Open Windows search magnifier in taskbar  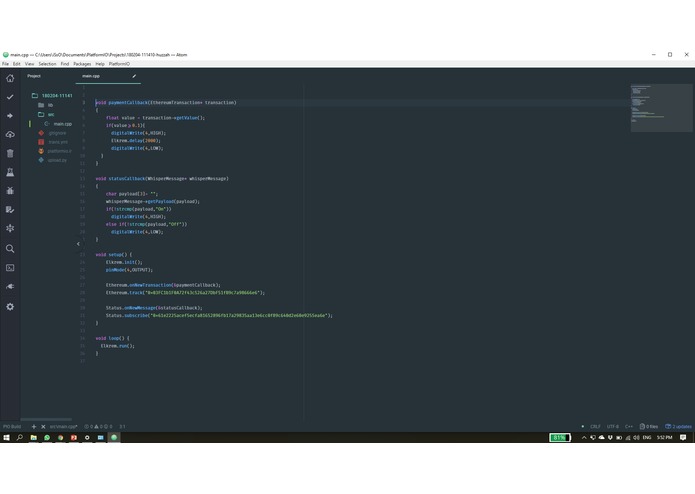(x=20, y=437)
